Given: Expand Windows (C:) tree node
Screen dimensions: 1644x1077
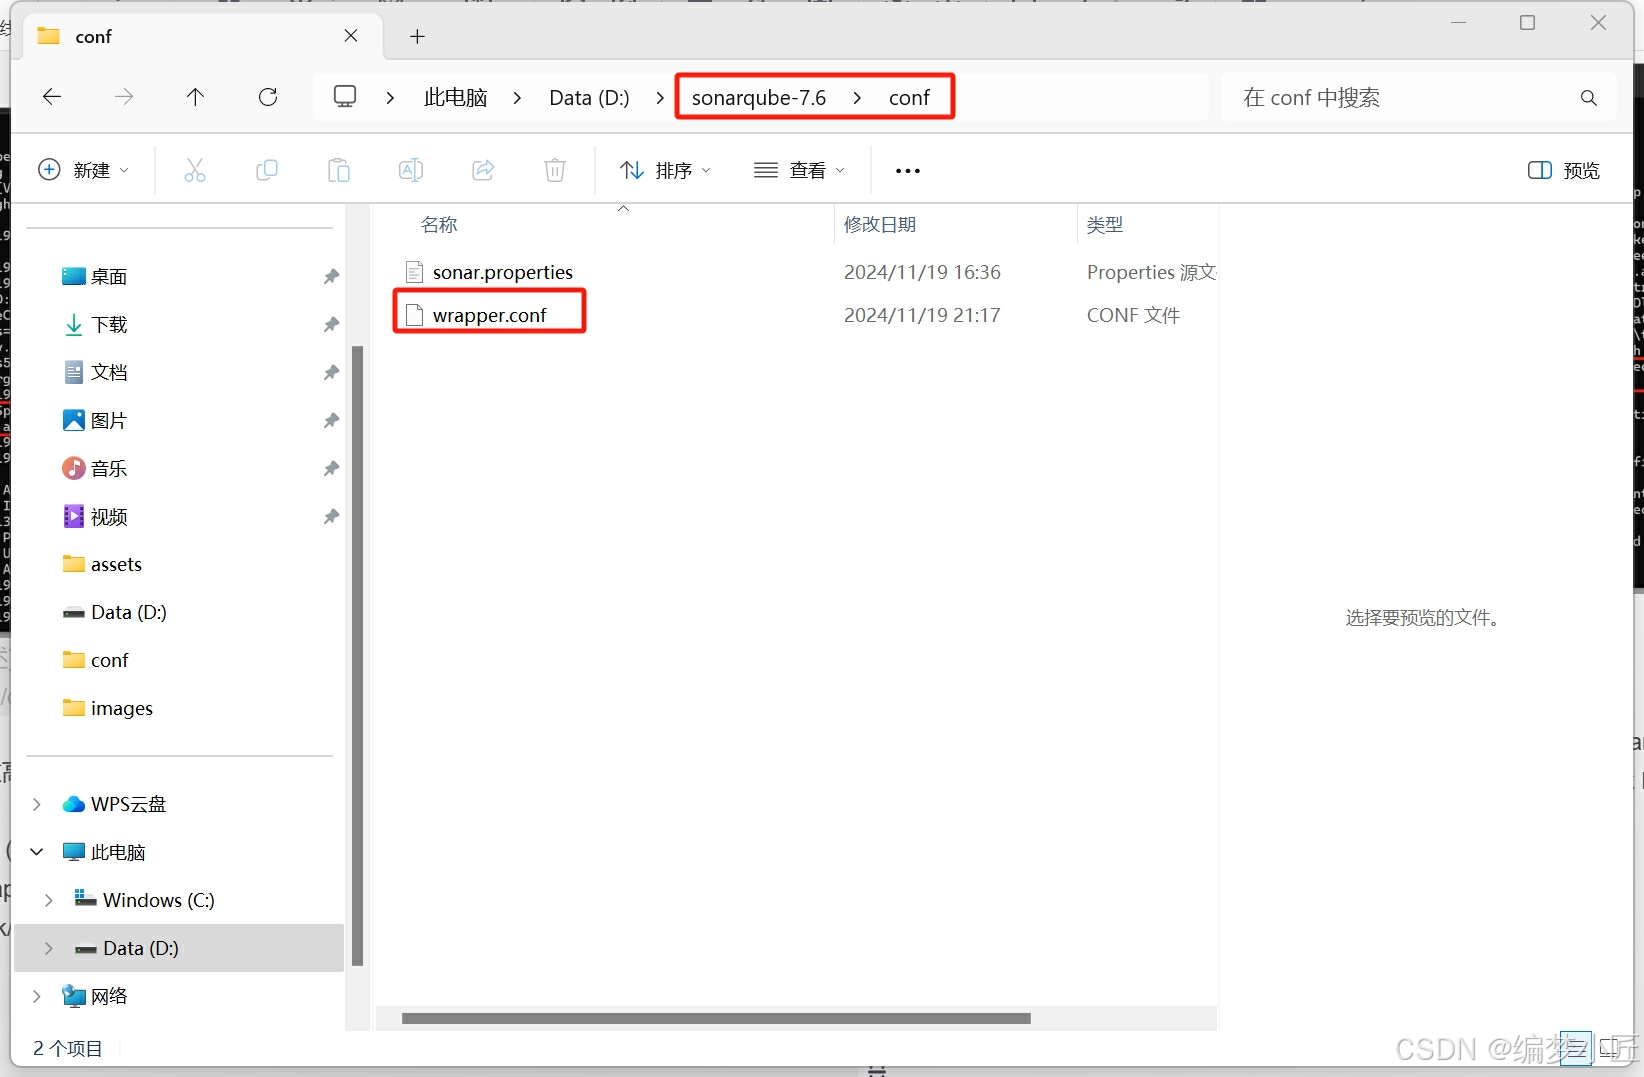Looking at the screenshot, I should click(x=49, y=900).
